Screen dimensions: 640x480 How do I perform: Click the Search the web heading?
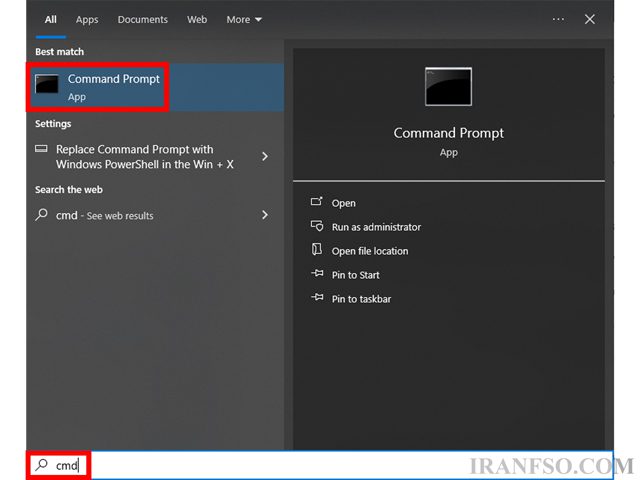tap(69, 190)
